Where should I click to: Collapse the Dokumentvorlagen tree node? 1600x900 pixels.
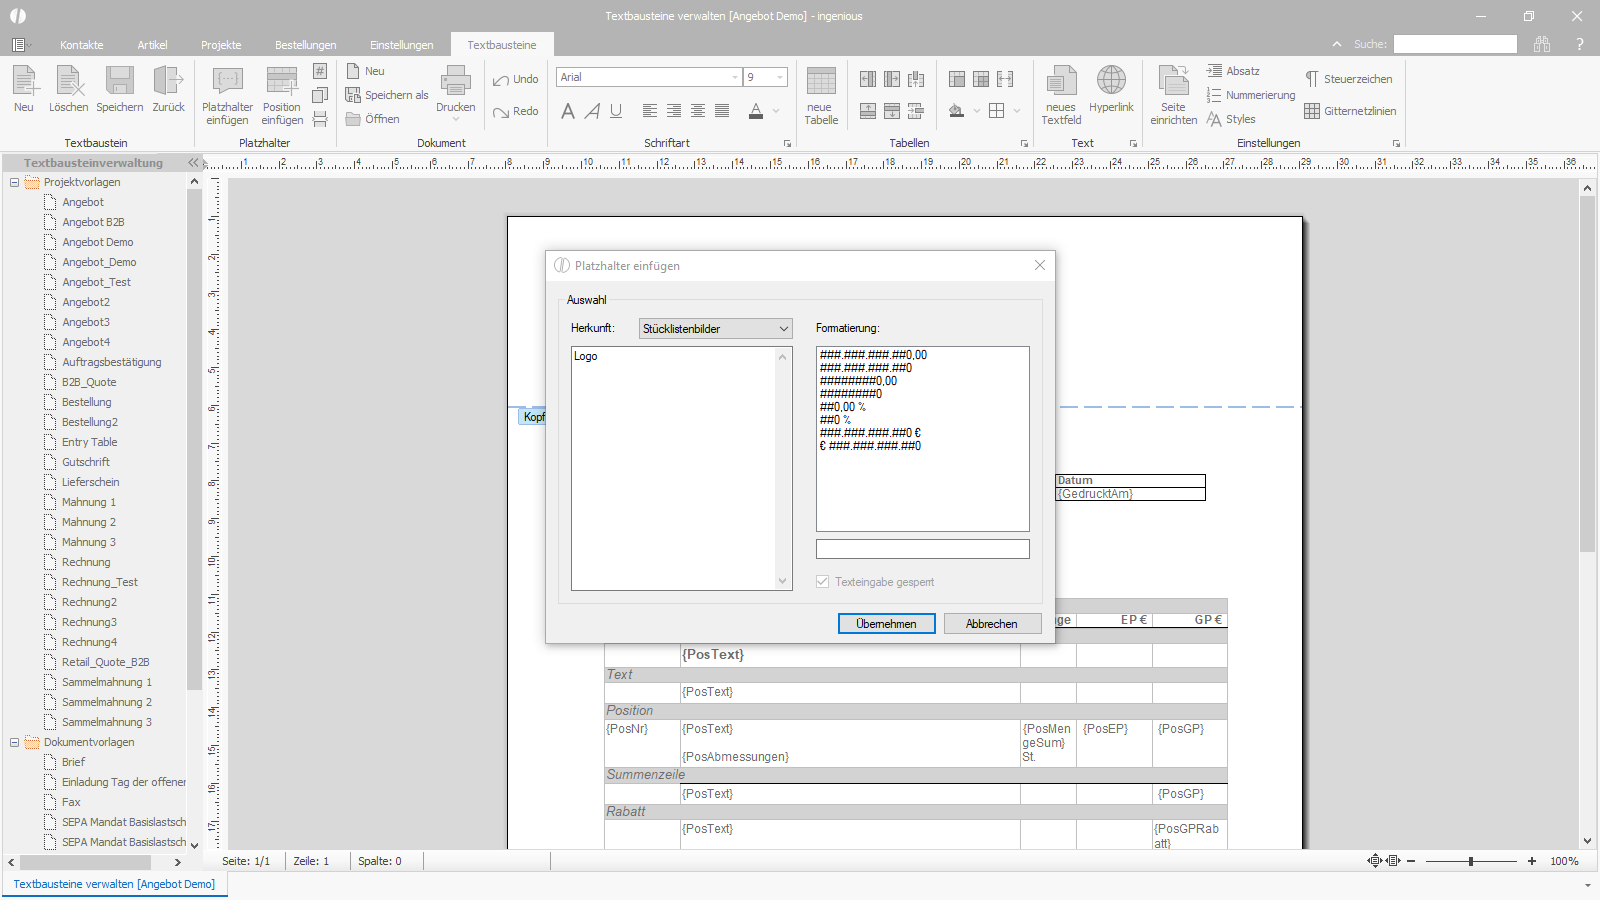pyautogui.click(x=14, y=742)
